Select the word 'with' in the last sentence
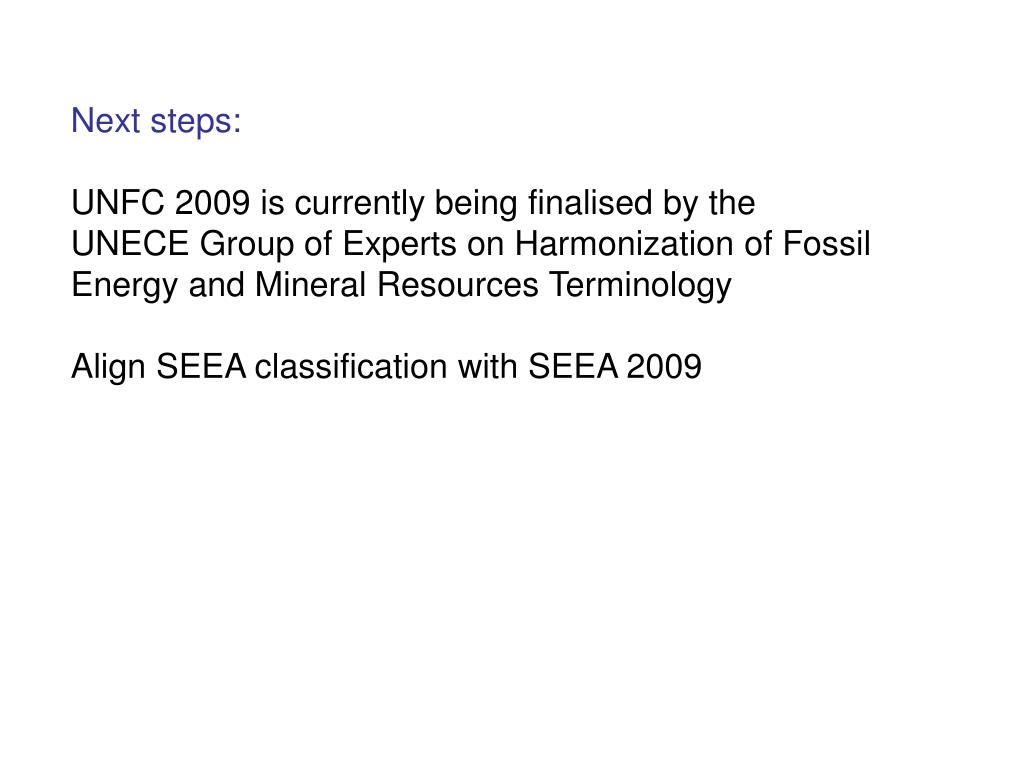Image resolution: width=1024 pixels, height=768 pixels. 487,366
